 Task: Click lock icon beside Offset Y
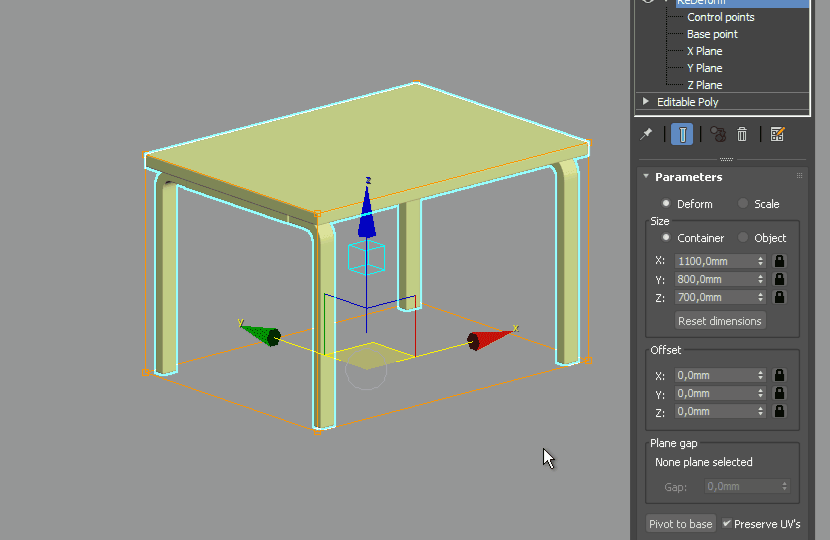(780, 393)
